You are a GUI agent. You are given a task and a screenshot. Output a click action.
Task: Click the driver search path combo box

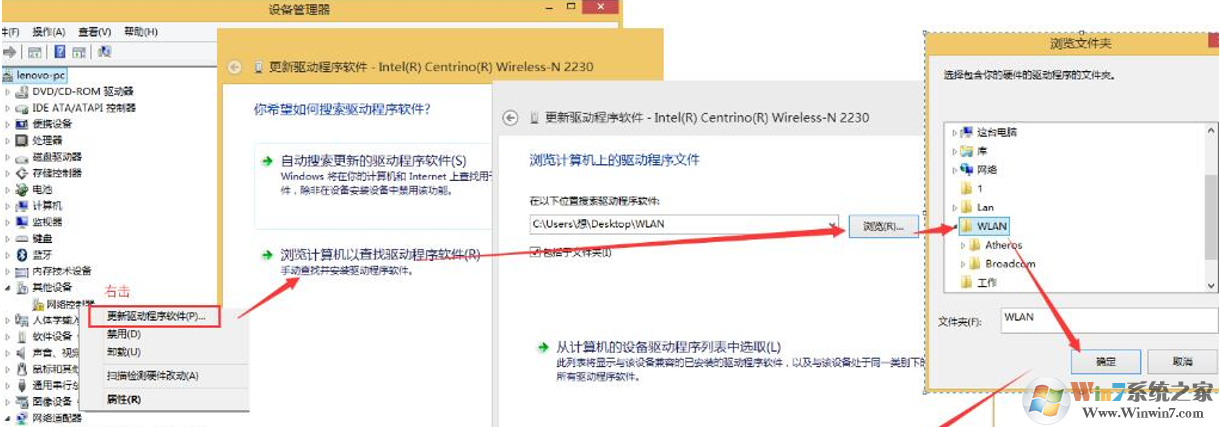coord(686,224)
